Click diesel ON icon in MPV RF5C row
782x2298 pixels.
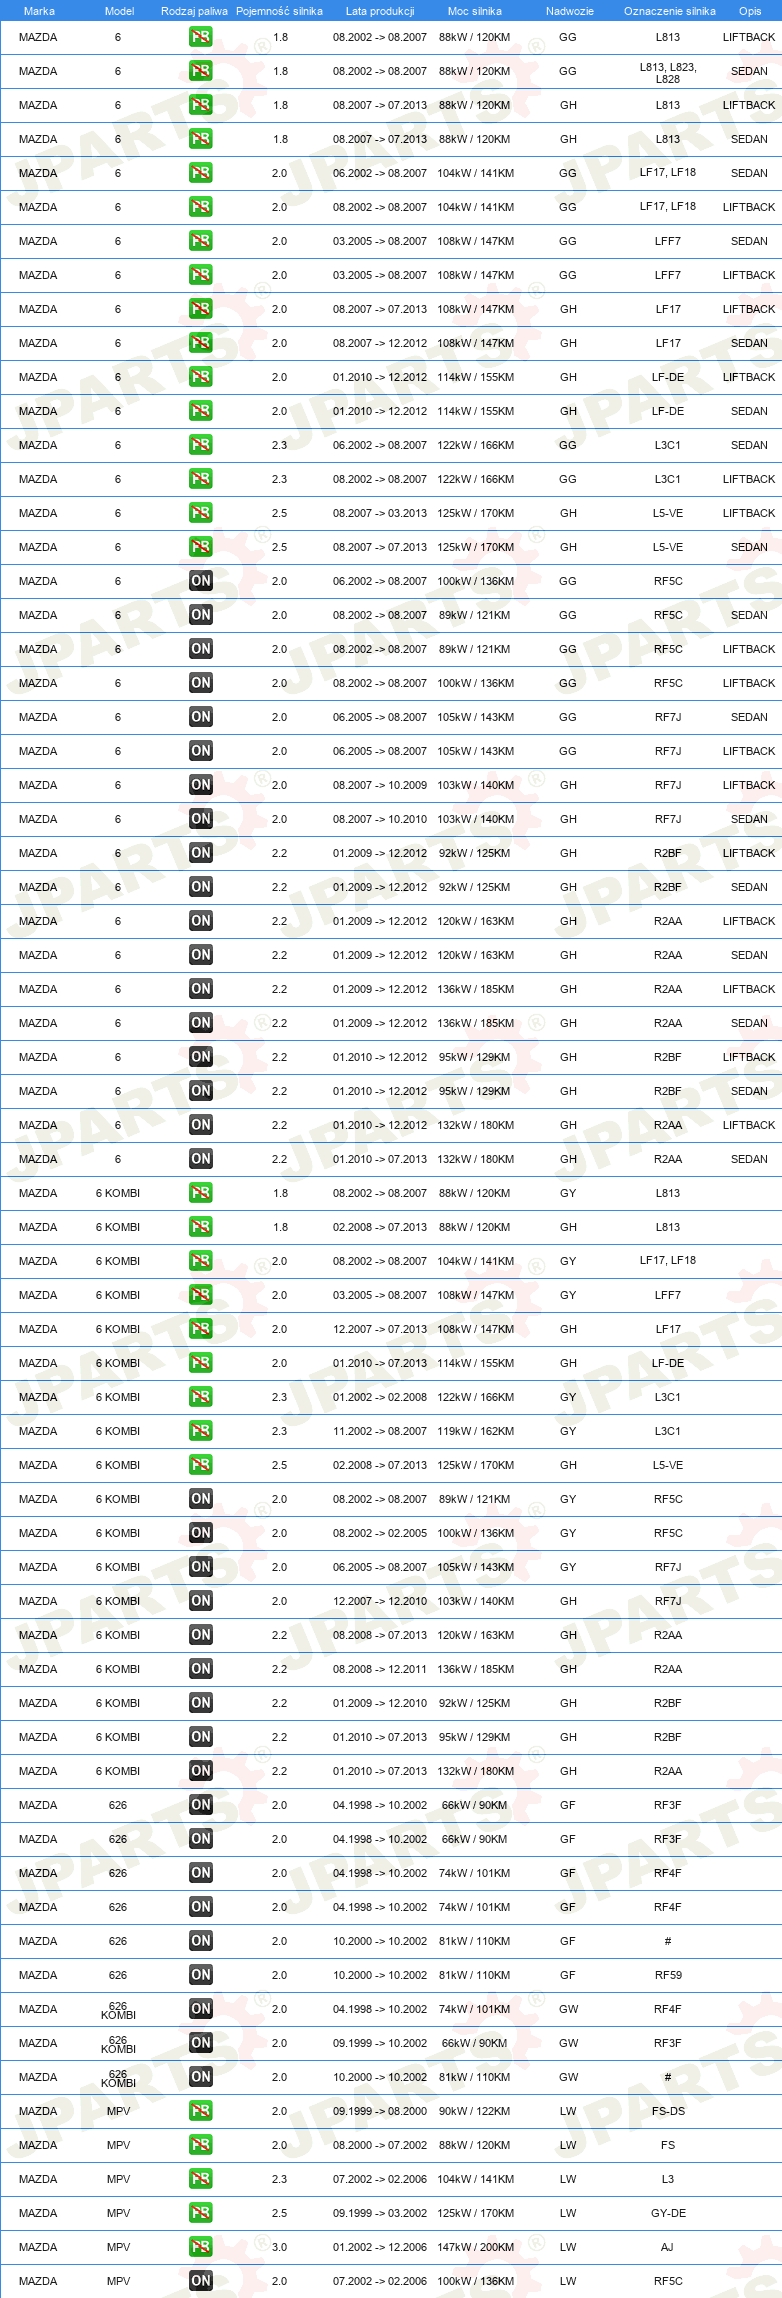[200, 2281]
